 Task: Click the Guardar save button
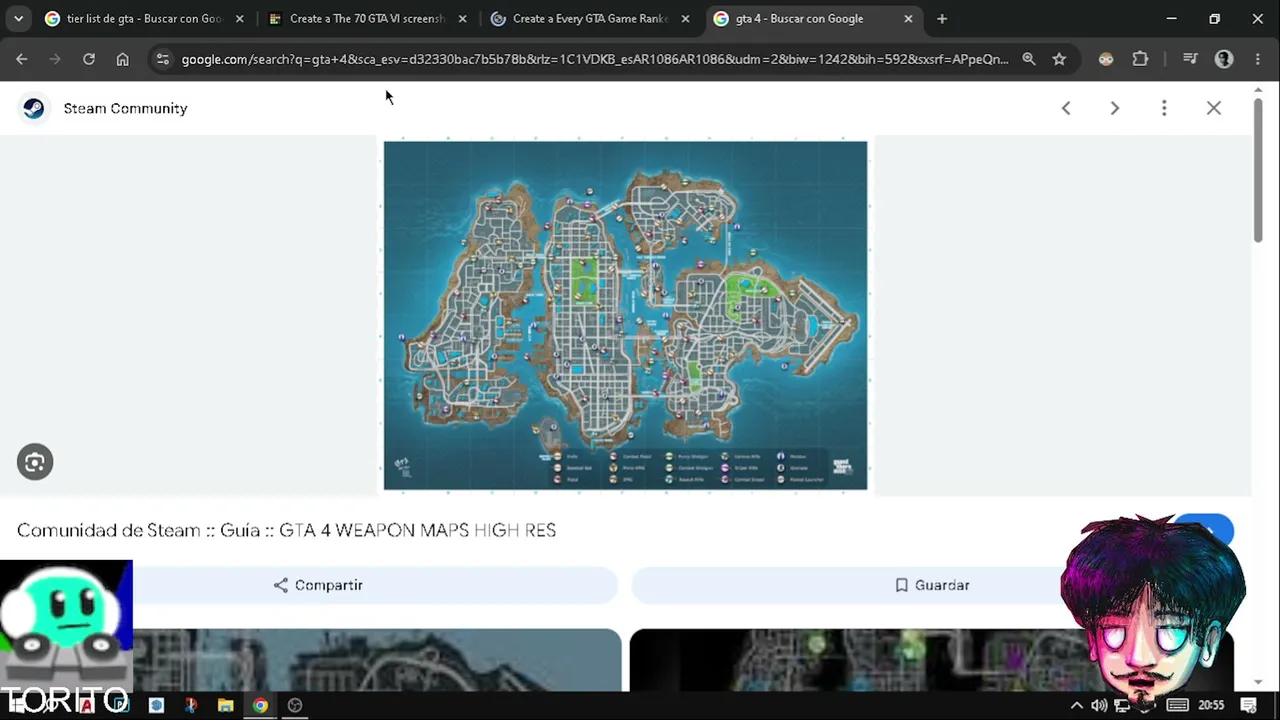pyautogui.click(x=932, y=585)
